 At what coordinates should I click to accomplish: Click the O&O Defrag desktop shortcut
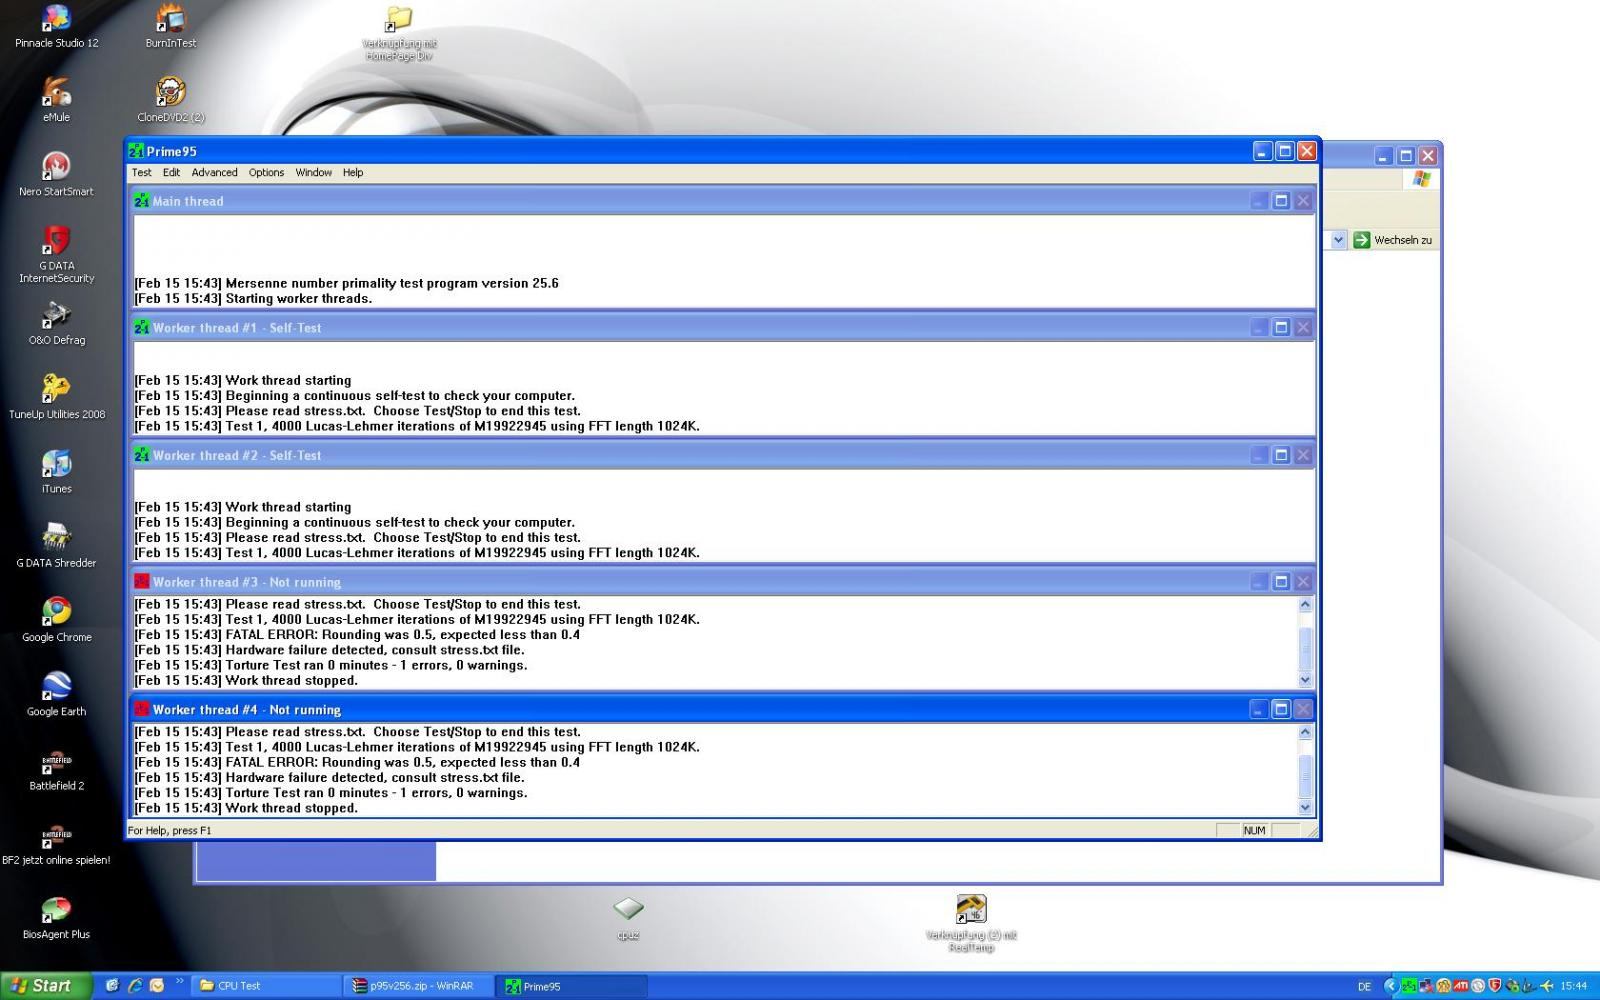(x=56, y=323)
